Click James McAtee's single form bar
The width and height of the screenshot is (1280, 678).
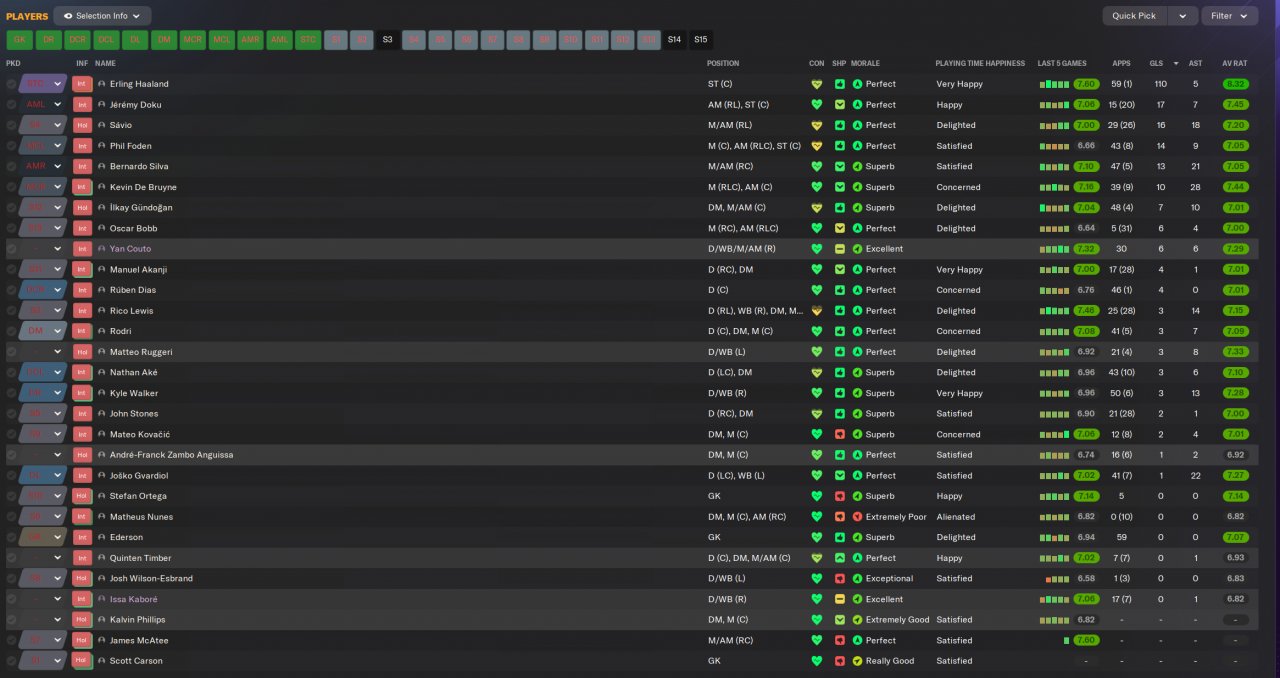[x=1067, y=641]
